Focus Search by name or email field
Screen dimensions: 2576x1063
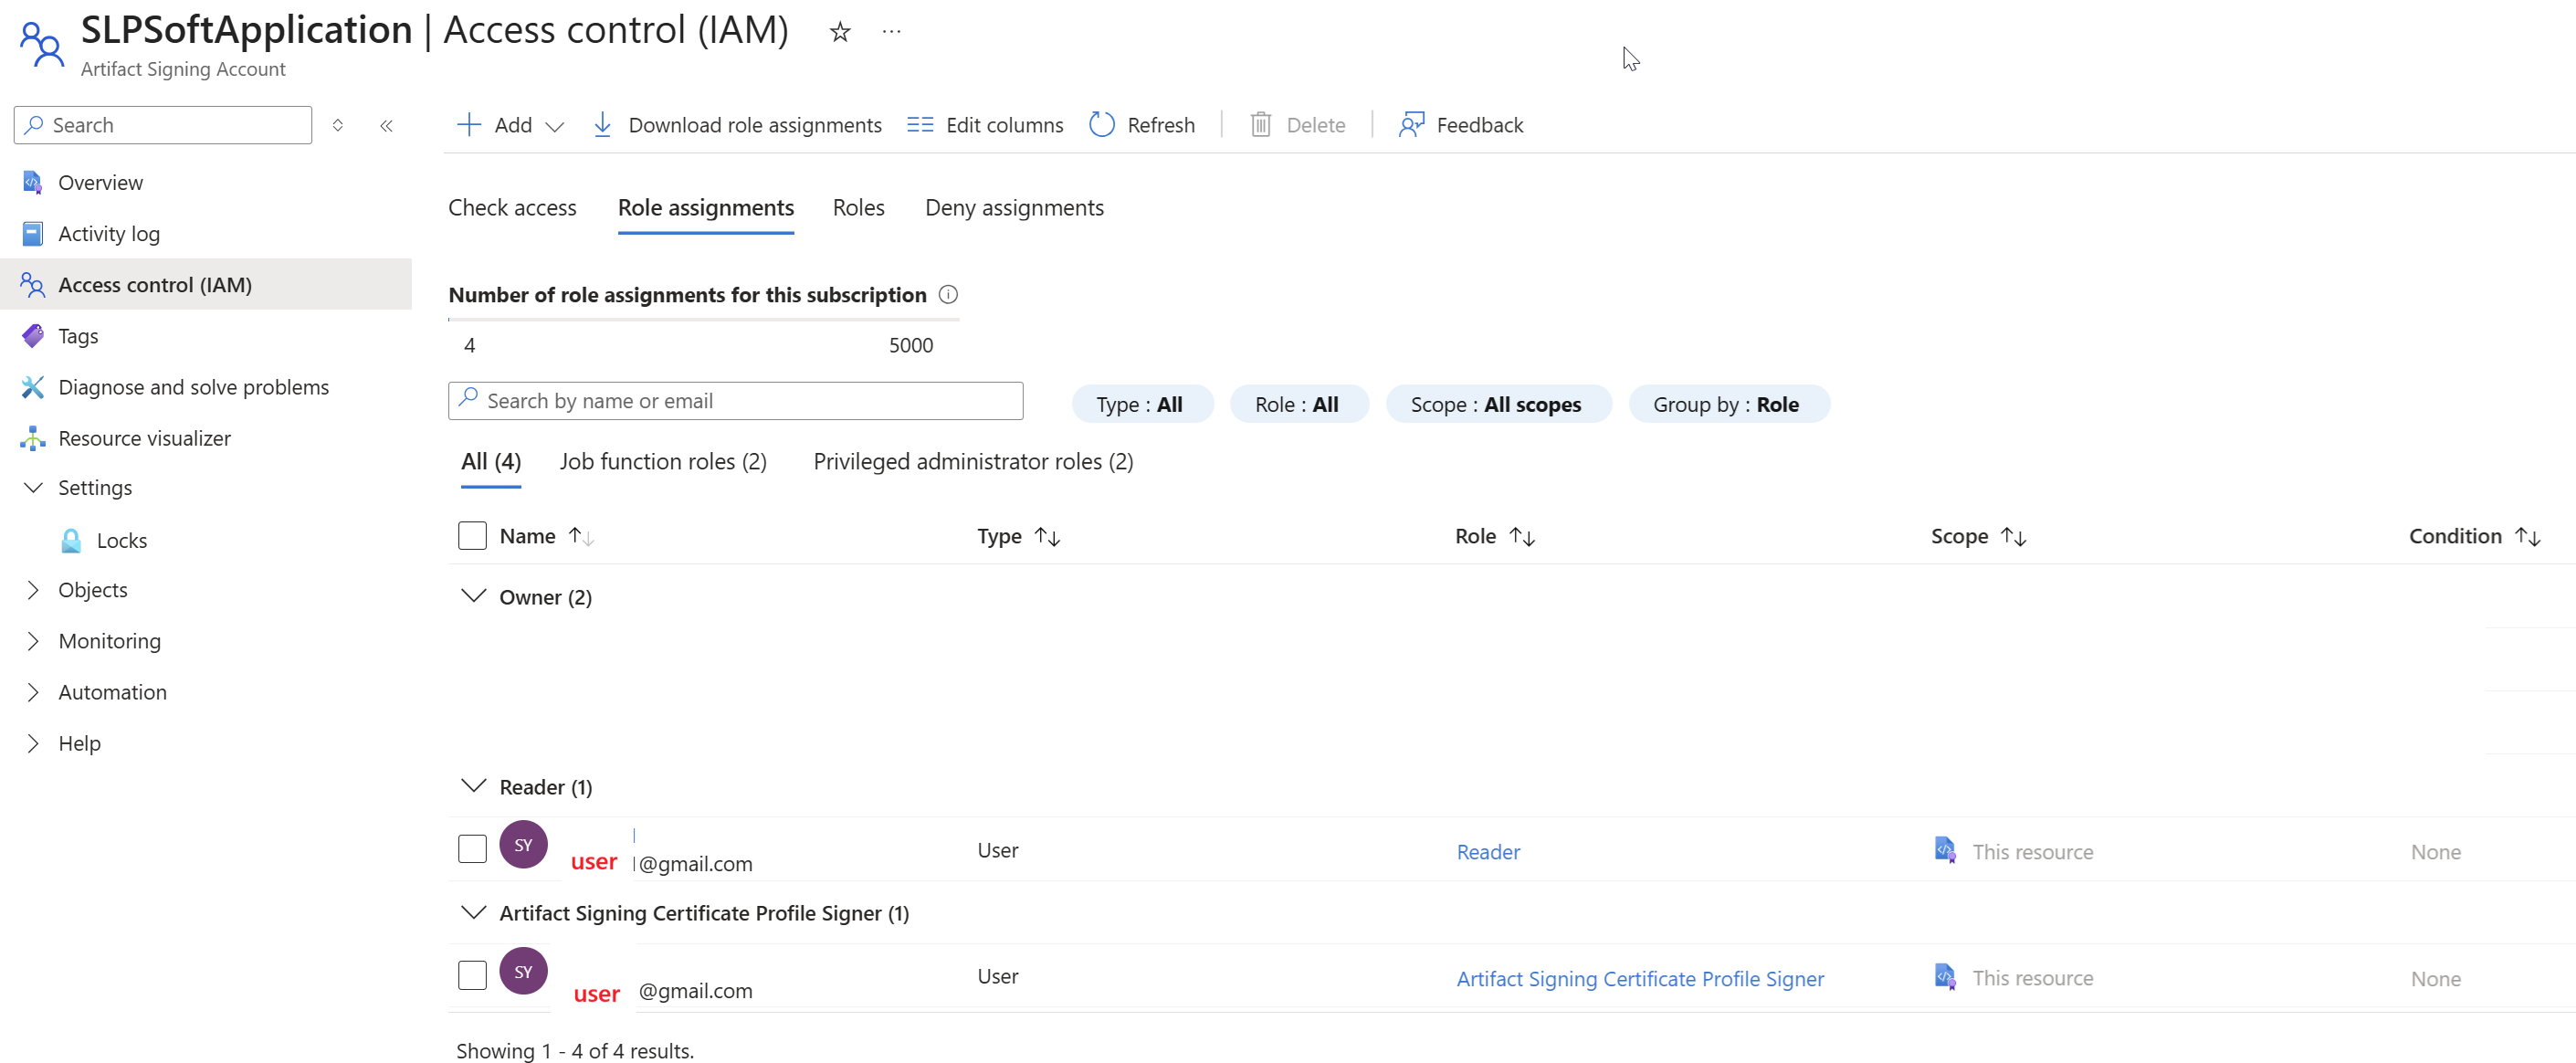[x=735, y=401]
